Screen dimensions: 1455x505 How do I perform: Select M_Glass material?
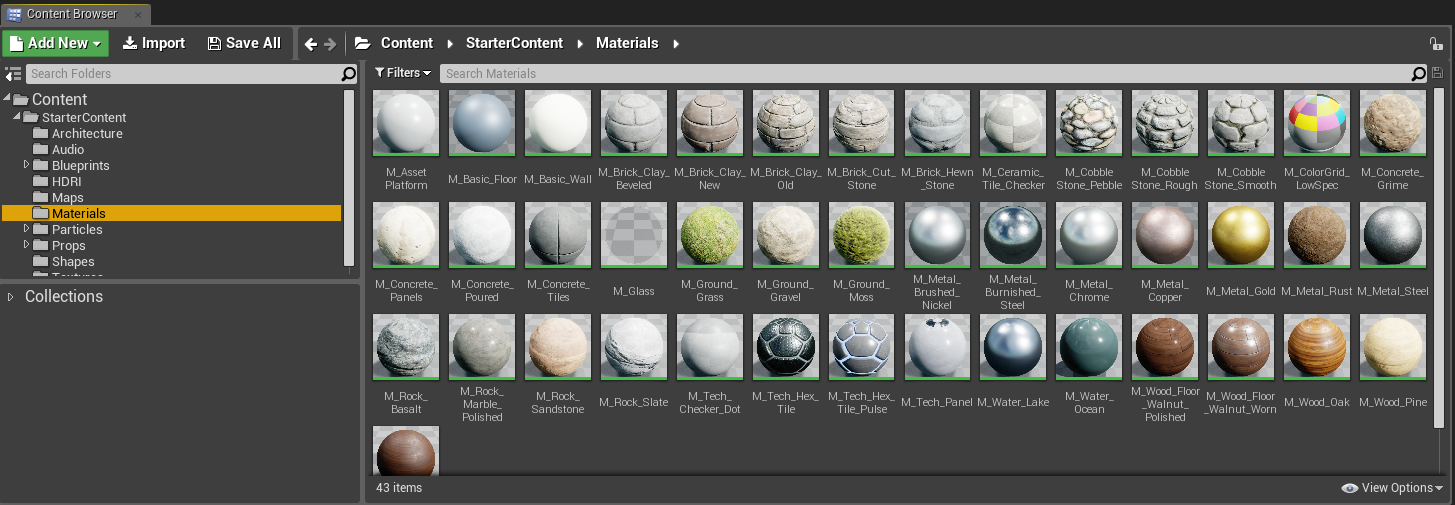[x=634, y=253]
